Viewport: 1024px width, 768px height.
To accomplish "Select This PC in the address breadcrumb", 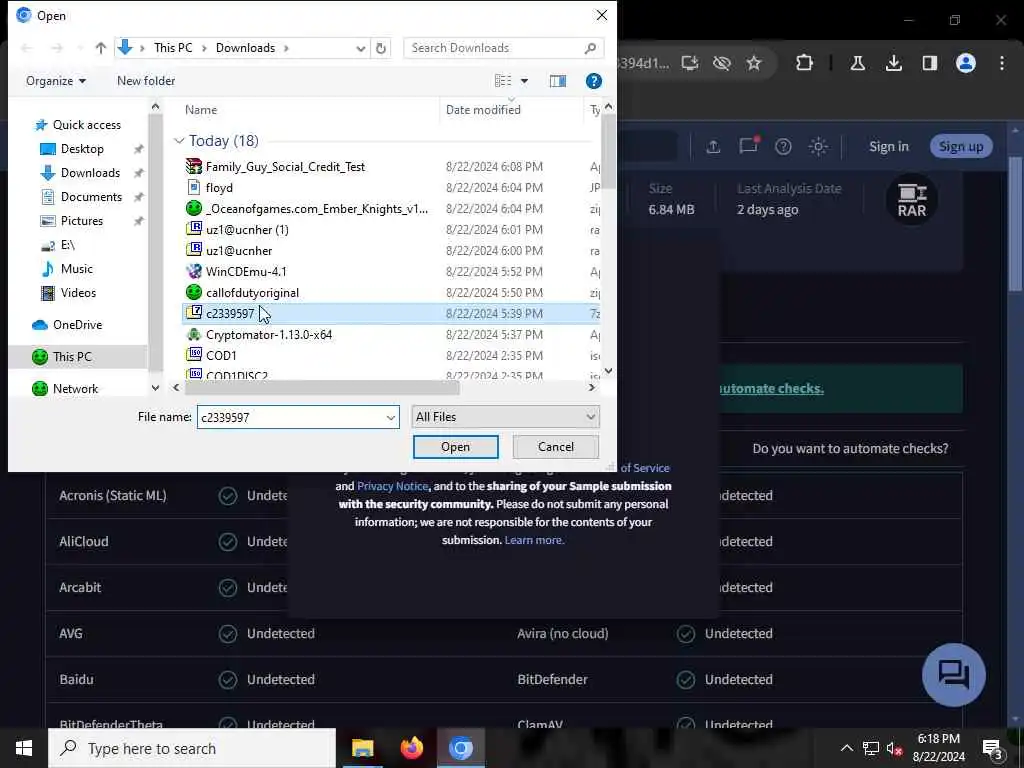I will [173, 48].
